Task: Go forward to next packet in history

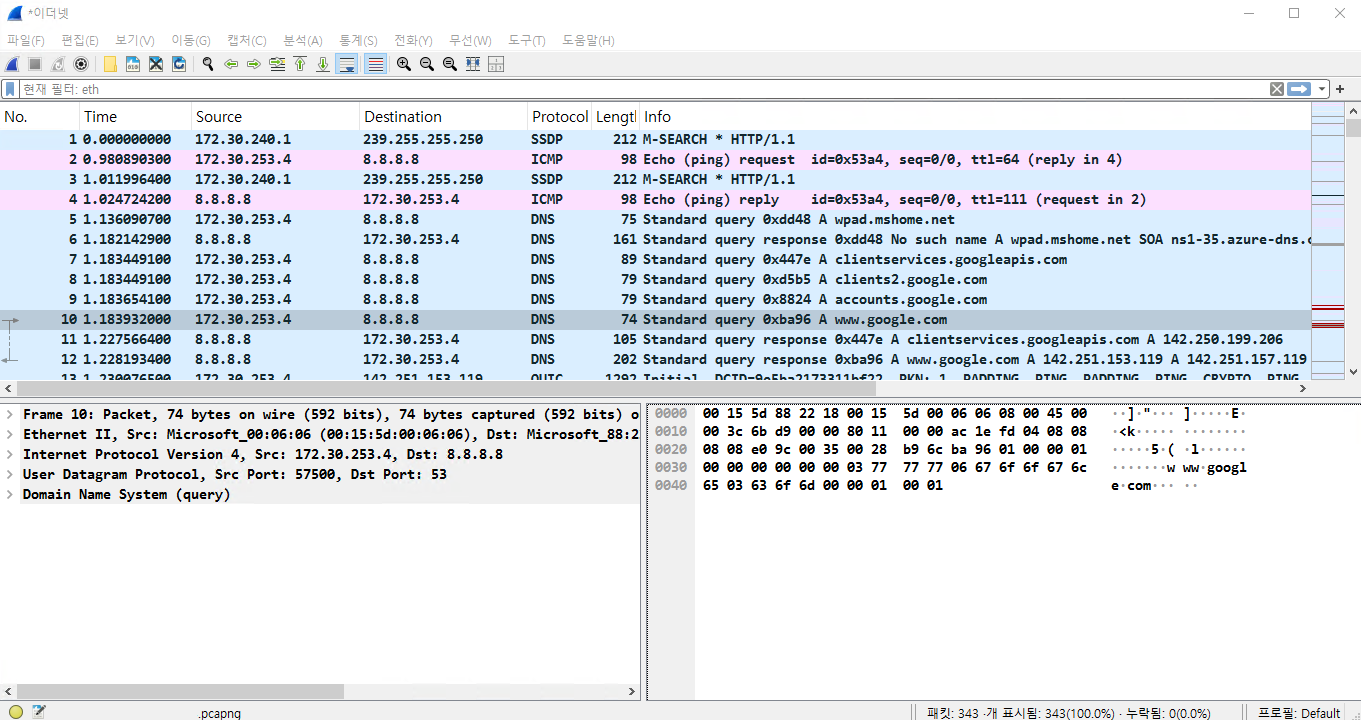Action: point(254,64)
